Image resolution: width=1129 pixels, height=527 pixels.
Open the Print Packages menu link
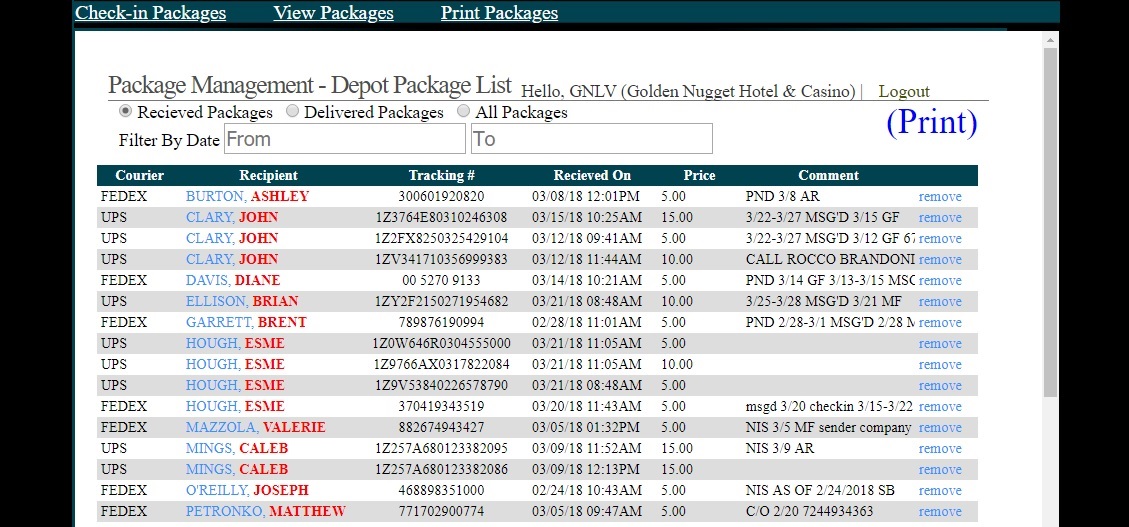499,13
